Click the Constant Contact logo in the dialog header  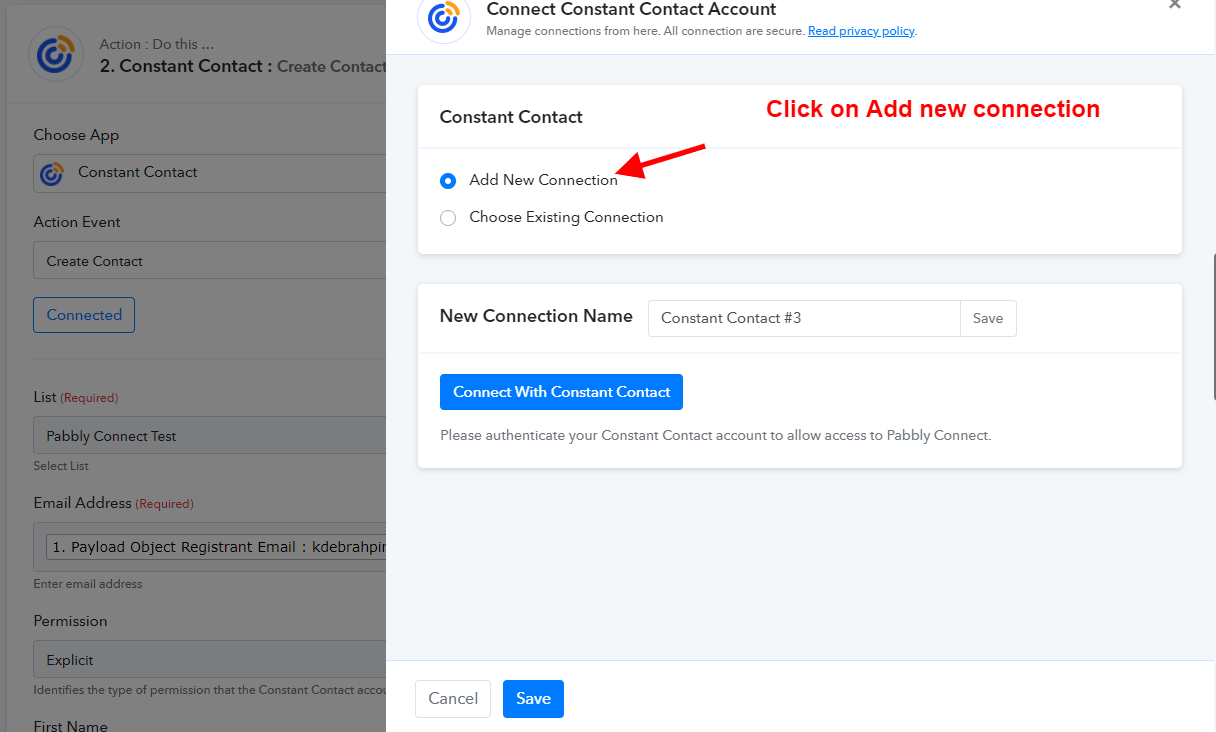click(x=444, y=17)
